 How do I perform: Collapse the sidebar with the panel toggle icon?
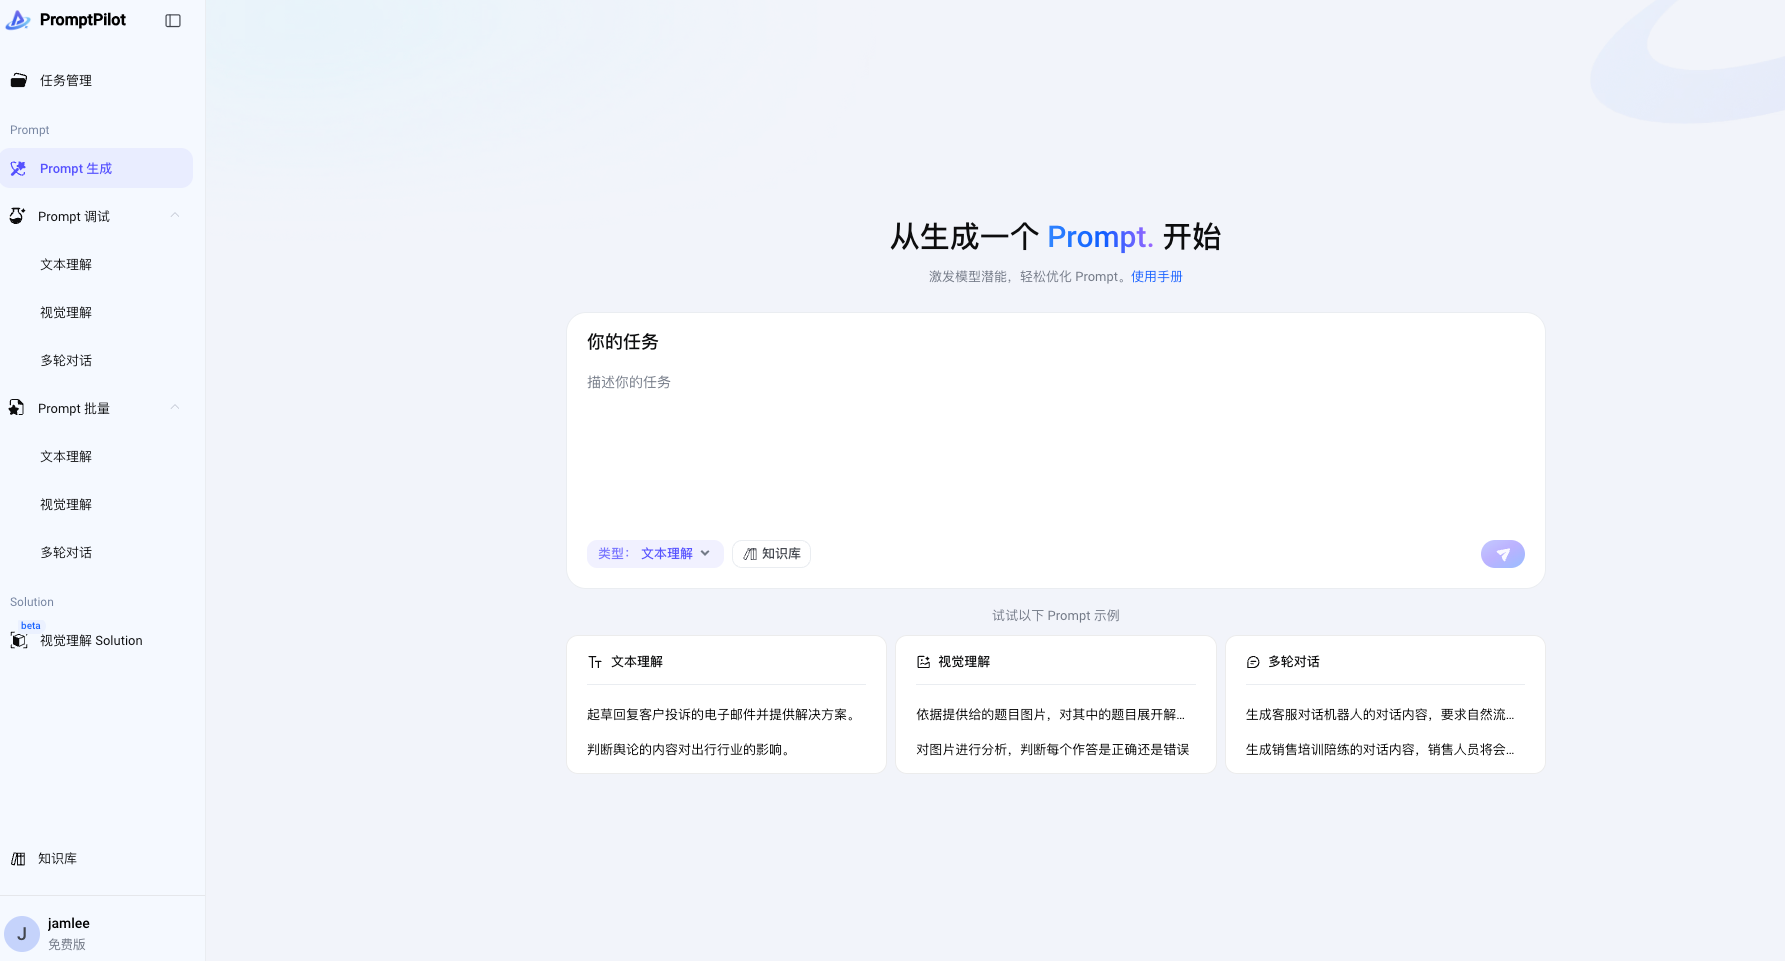point(173,21)
